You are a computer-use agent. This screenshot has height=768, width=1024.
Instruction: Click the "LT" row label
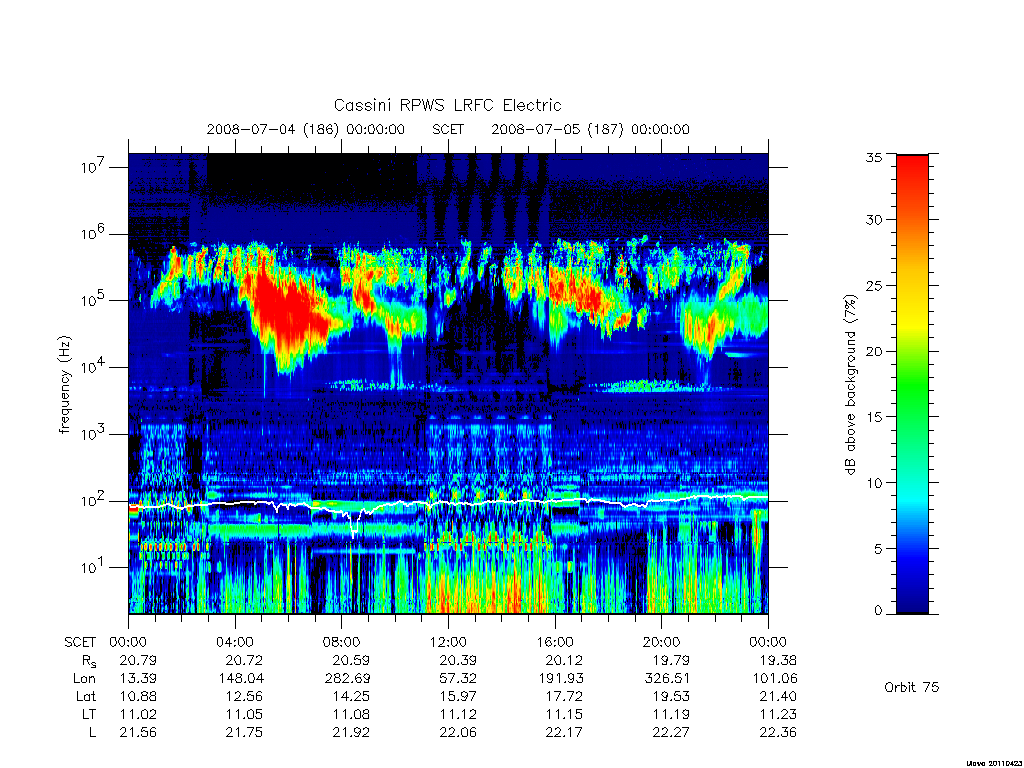(88, 714)
